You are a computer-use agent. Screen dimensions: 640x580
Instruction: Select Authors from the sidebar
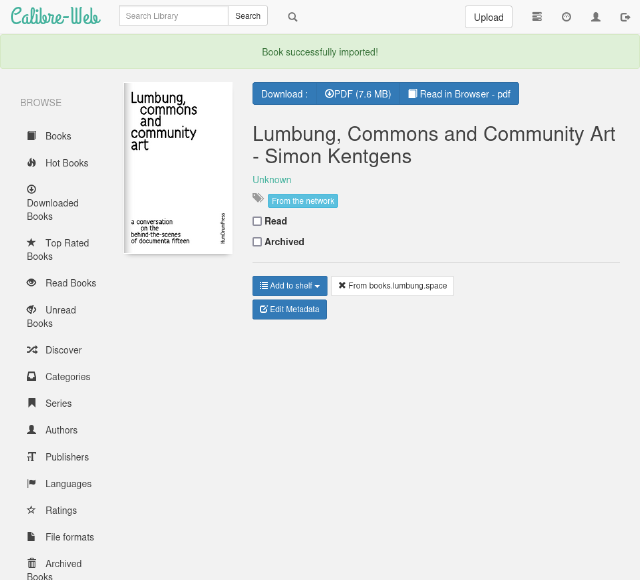pos(61,430)
